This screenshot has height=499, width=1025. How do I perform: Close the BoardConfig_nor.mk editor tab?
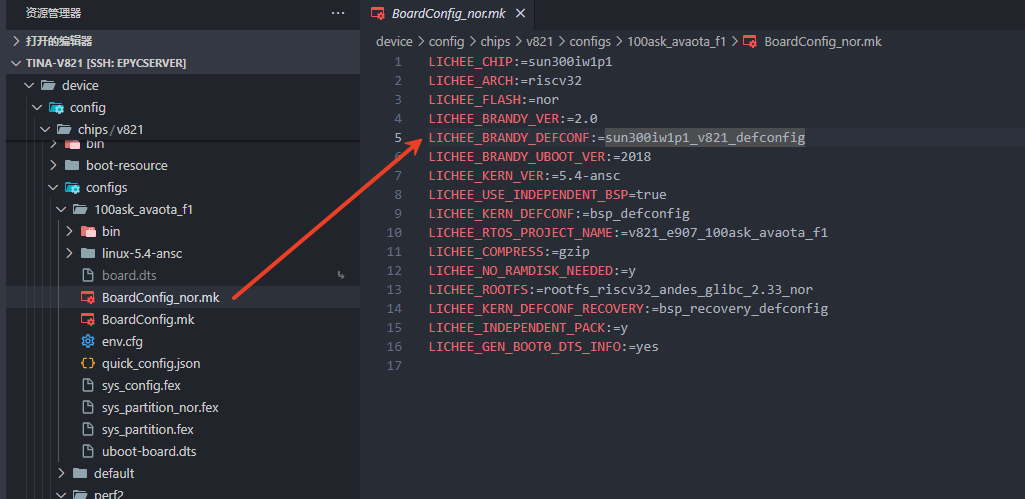[520, 13]
